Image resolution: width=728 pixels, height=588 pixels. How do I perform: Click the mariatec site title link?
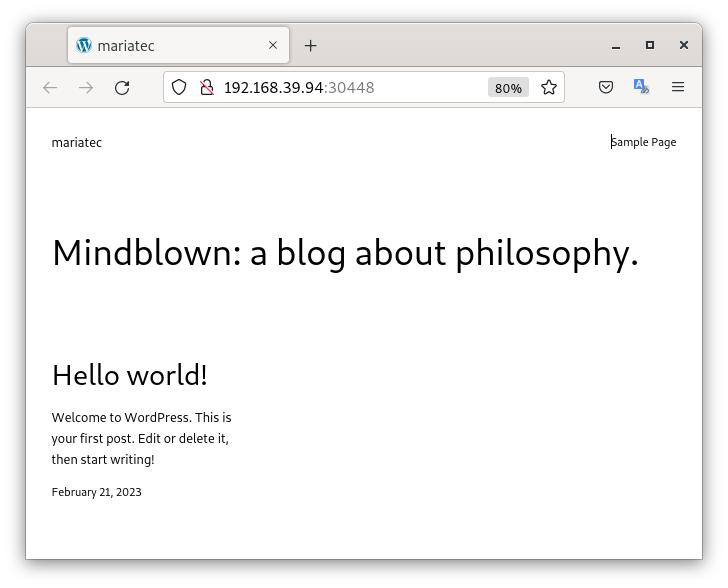[x=77, y=143]
